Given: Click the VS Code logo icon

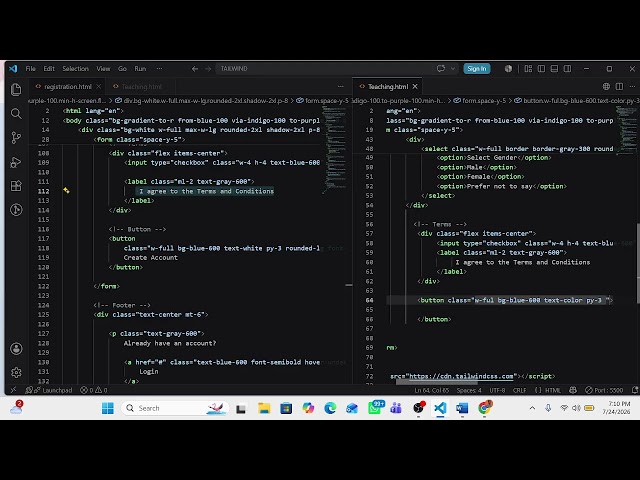Looking at the screenshot, I should click(13, 69).
